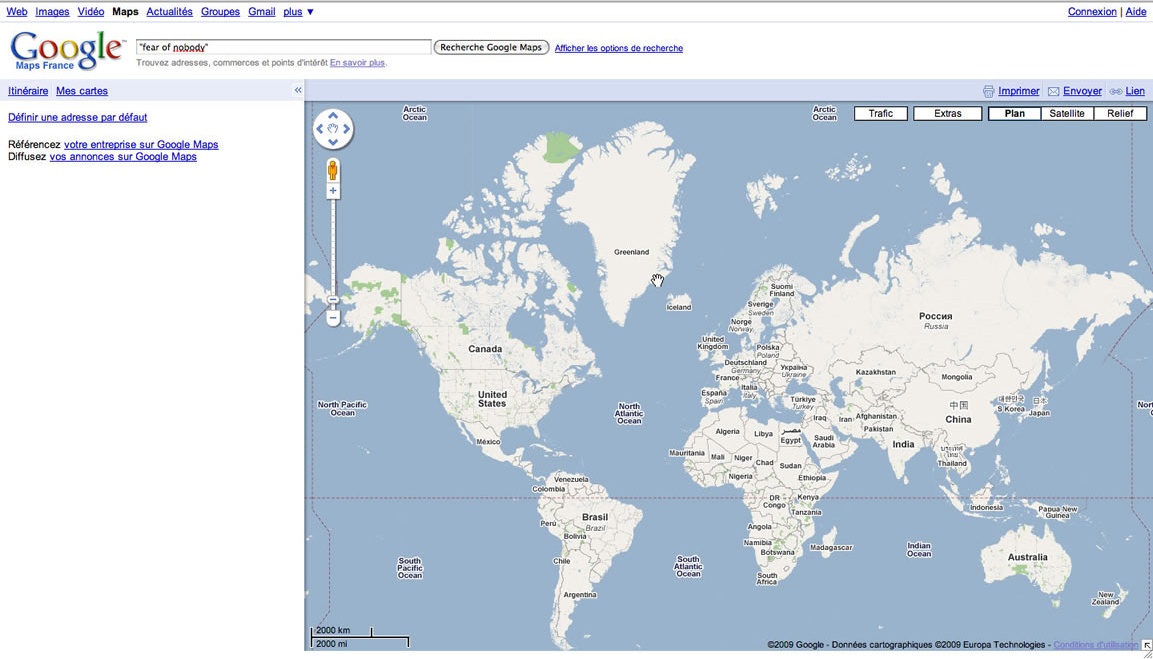Click the Iceland label on the map
The width and height of the screenshot is (1153, 659).
coord(679,307)
